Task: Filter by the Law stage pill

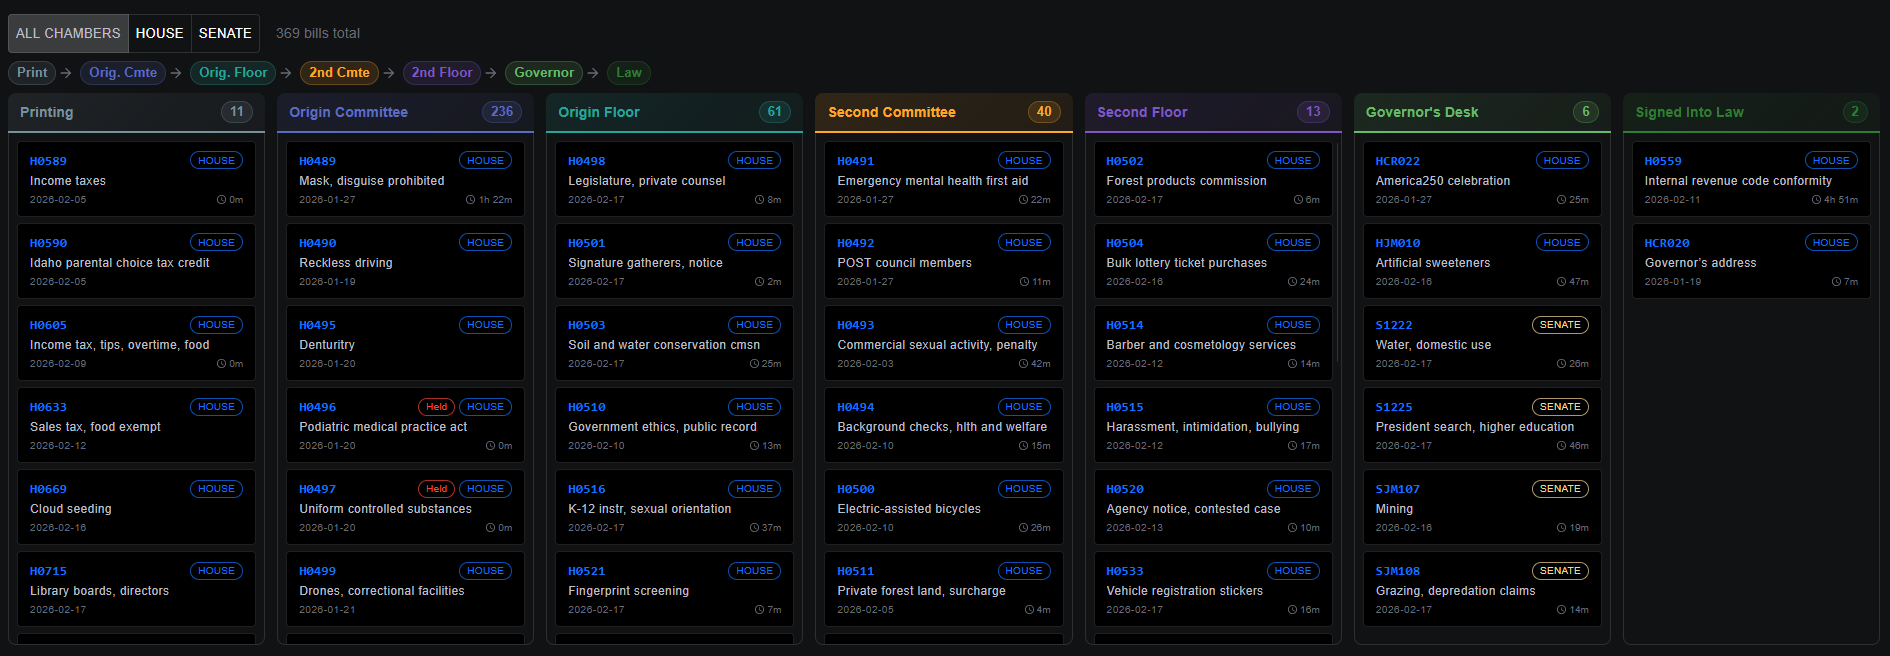Action: [x=629, y=73]
